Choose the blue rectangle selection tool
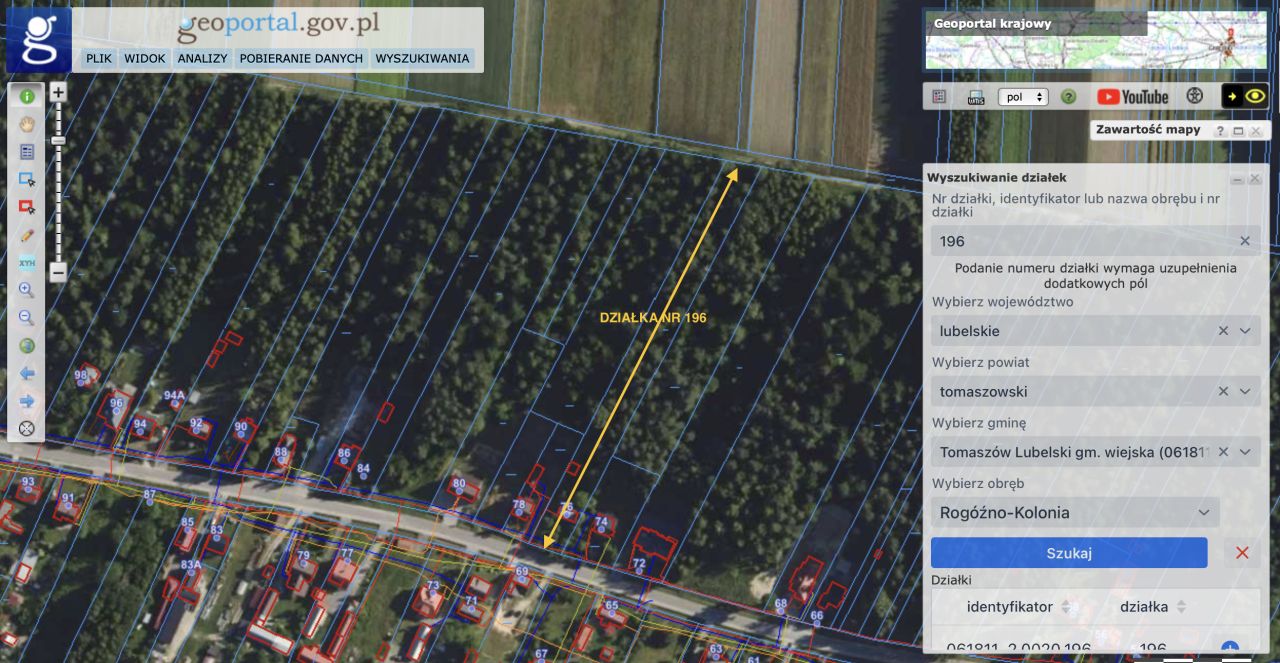The height and width of the screenshot is (663, 1280). (x=27, y=179)
